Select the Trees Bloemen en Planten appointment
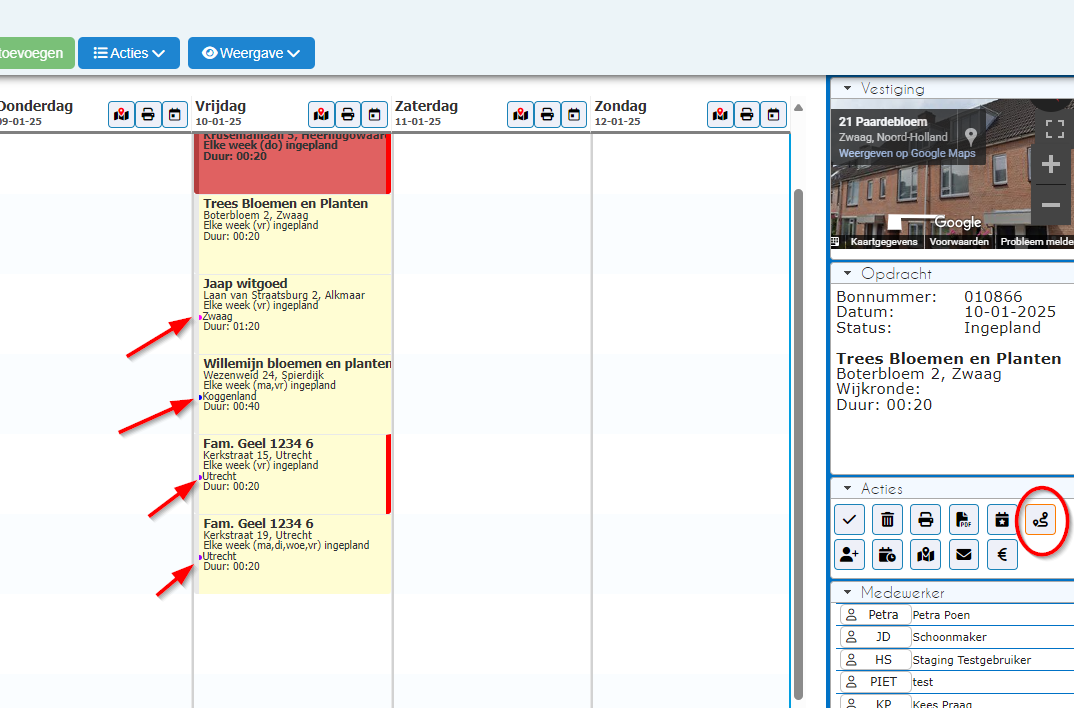 [x=293, y=233]
